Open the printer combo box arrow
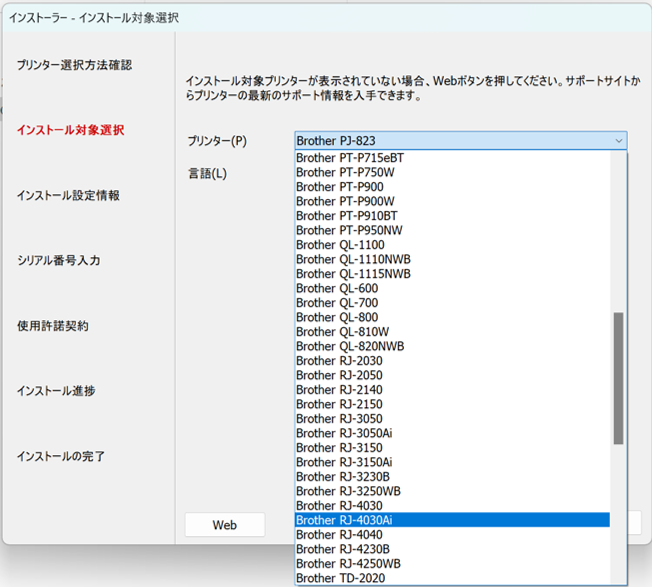The image size is (652, 587). [x=619, y=141]
